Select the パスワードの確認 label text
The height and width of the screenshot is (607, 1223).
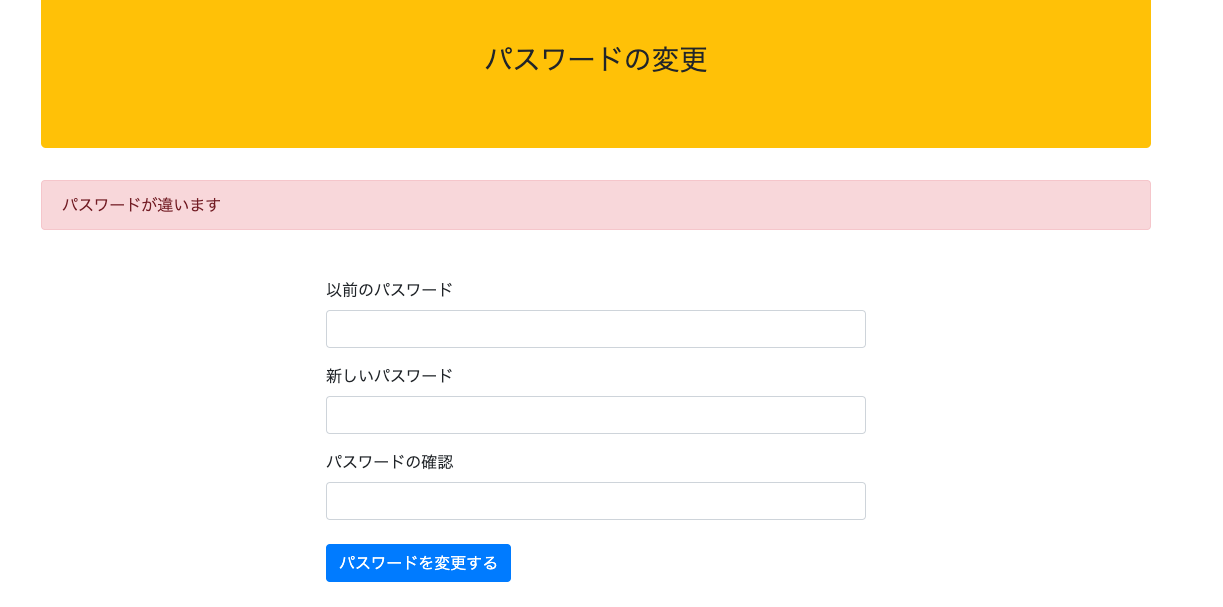(390, 461)
